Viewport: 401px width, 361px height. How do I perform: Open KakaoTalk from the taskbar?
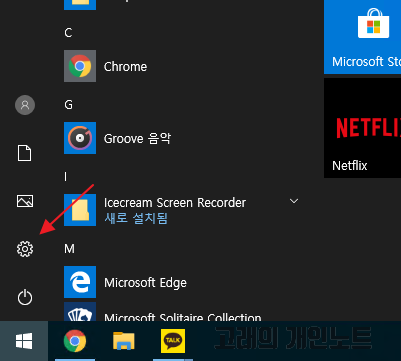point(173,341)
